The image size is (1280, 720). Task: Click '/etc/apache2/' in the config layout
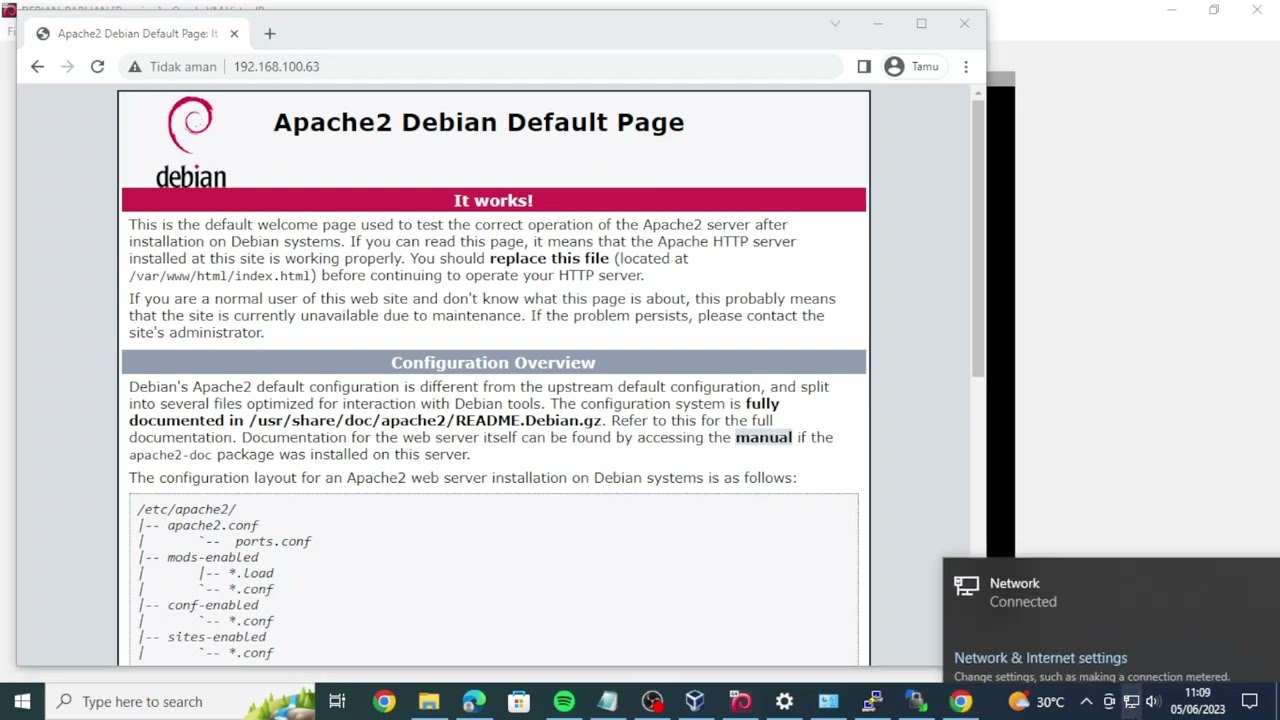click(x=186, y=509)
